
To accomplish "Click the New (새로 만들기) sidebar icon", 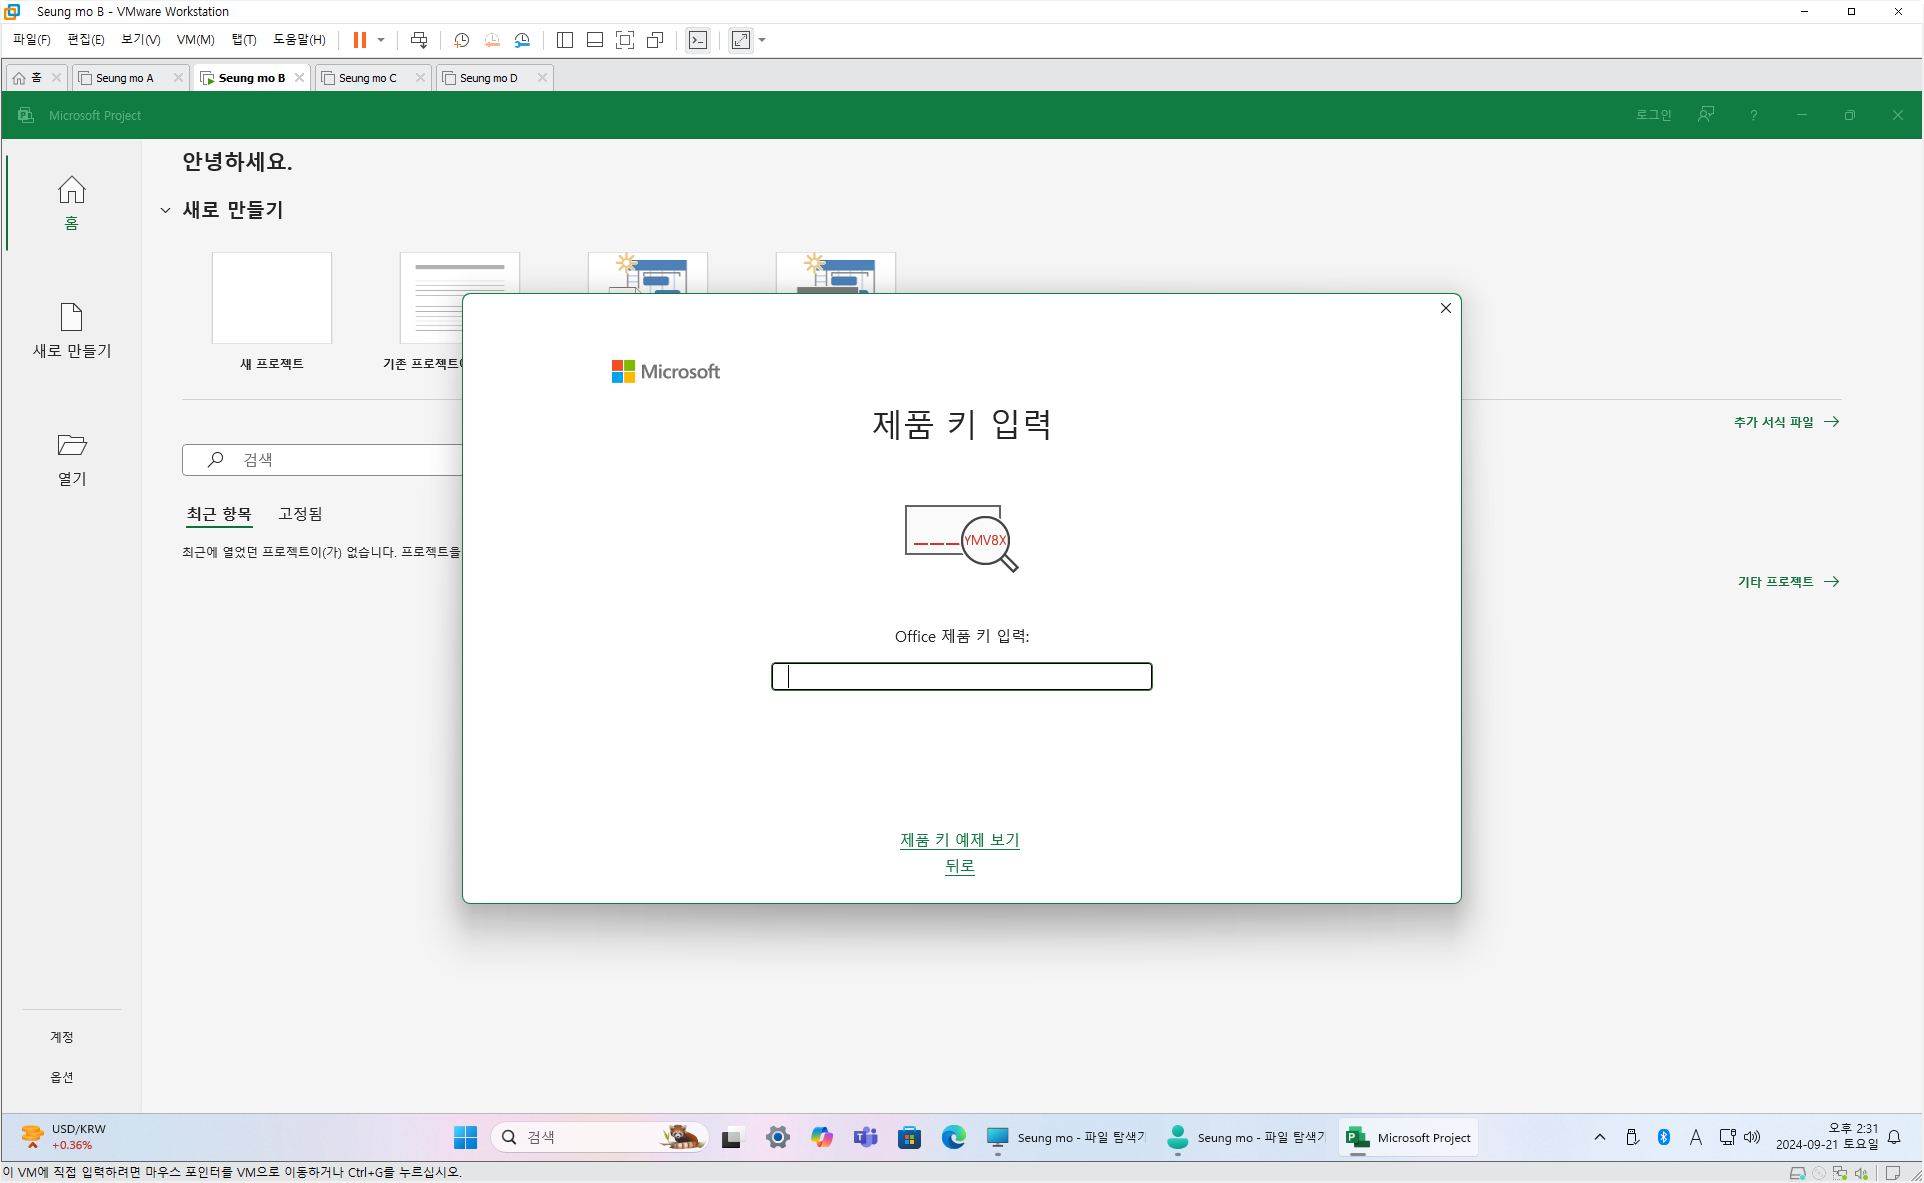I will (x=71, y=318).
